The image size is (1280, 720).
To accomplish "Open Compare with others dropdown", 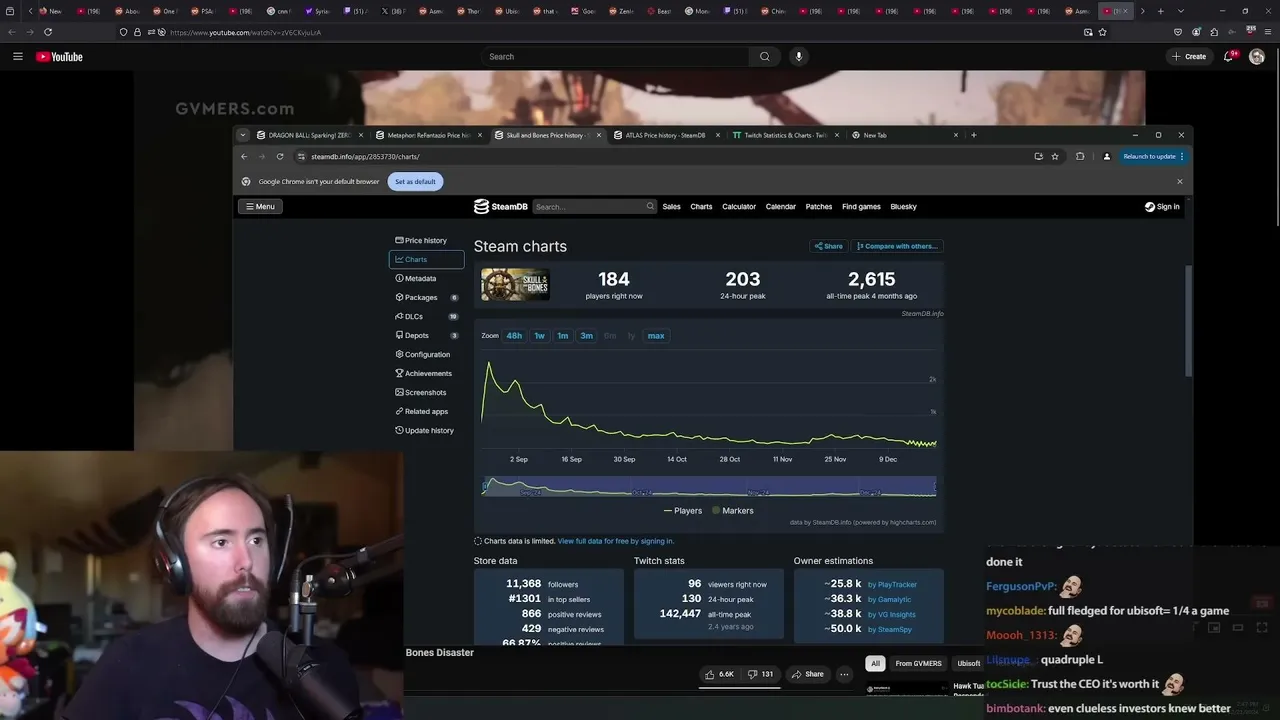I will coord(897,246).
